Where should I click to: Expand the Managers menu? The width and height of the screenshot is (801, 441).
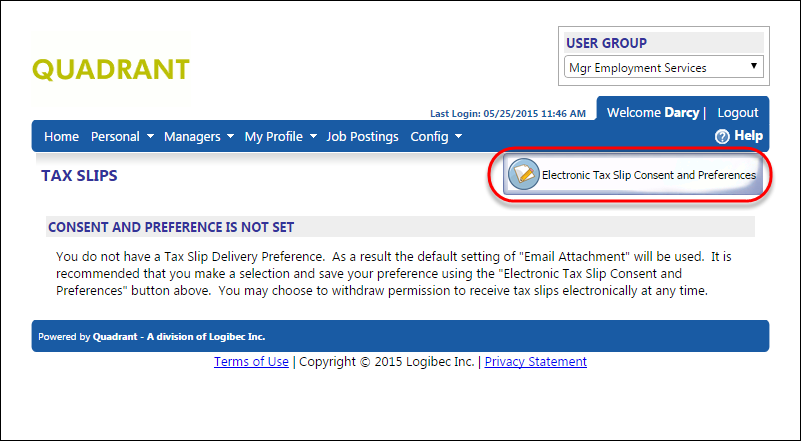198,137
